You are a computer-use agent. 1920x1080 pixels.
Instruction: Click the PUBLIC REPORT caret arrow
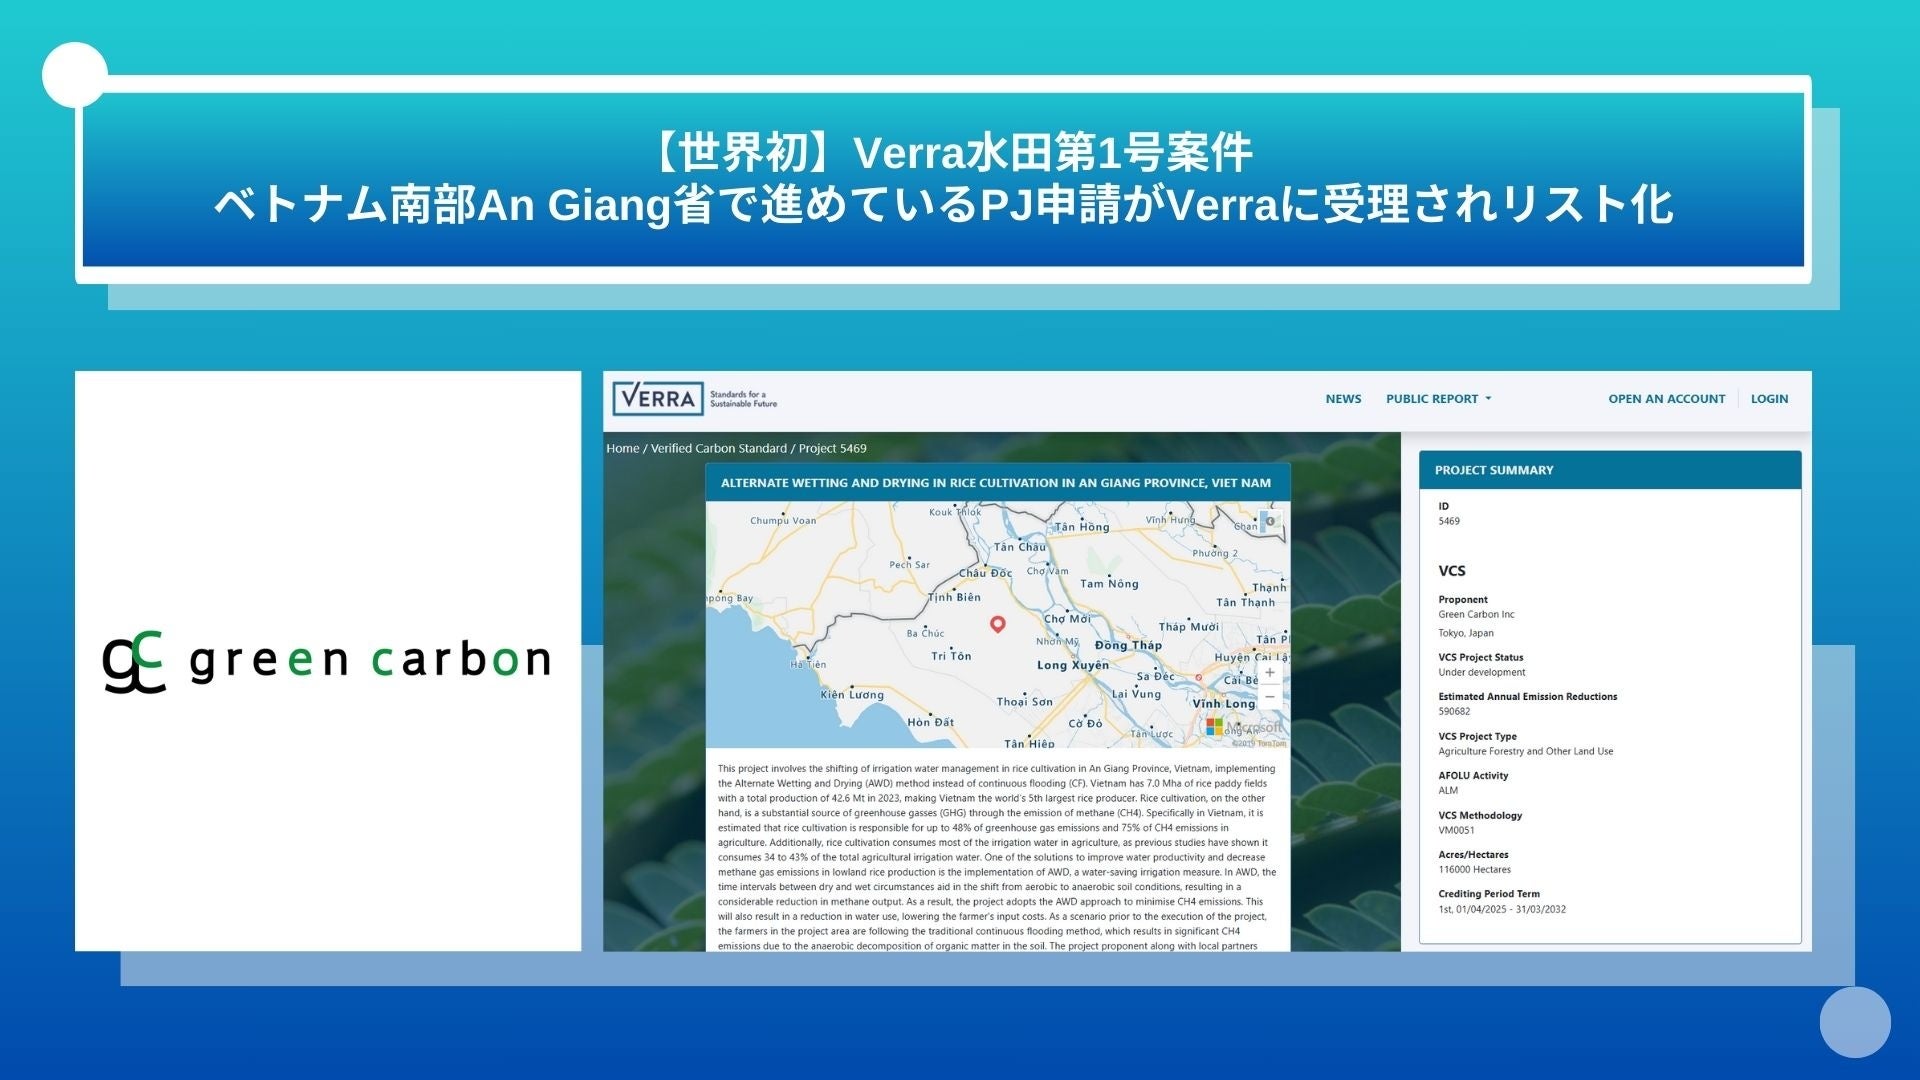tap(1488, 399)
